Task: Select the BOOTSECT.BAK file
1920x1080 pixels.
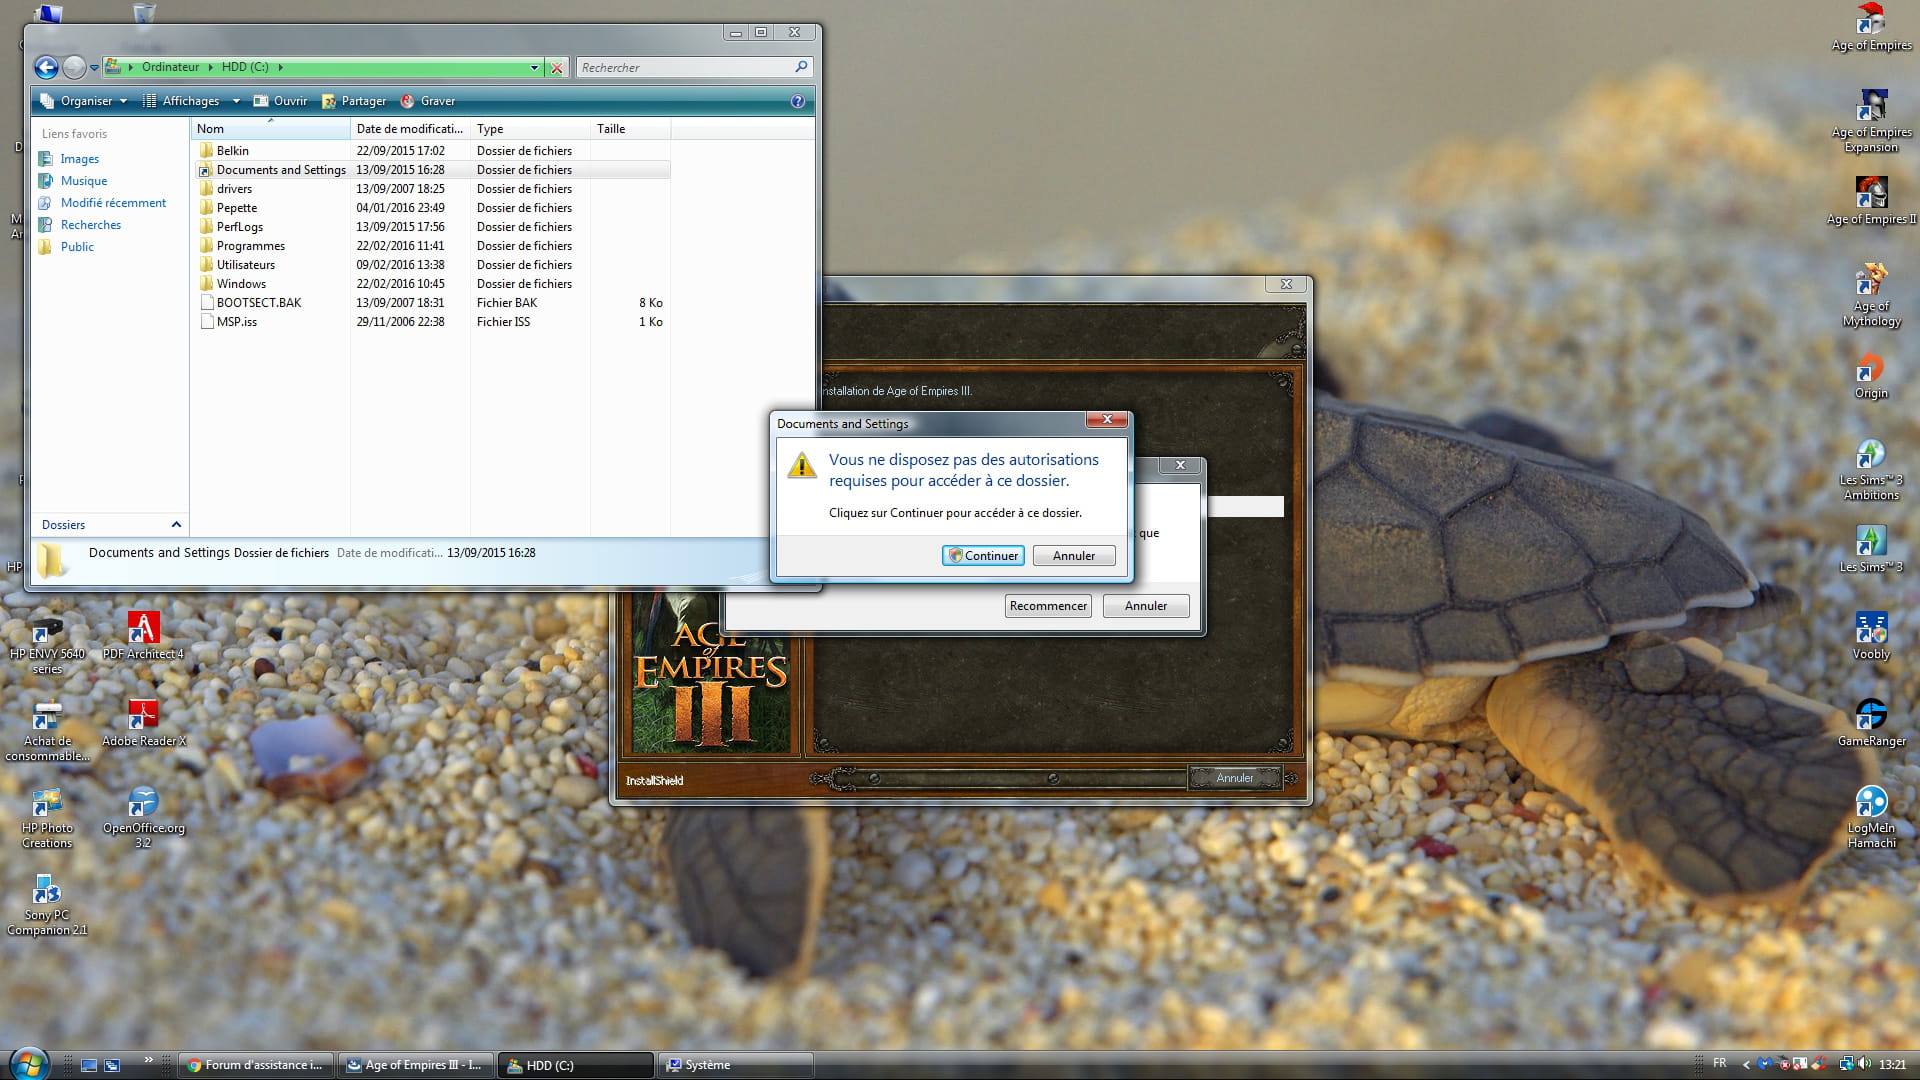Action: coord(258,303)
